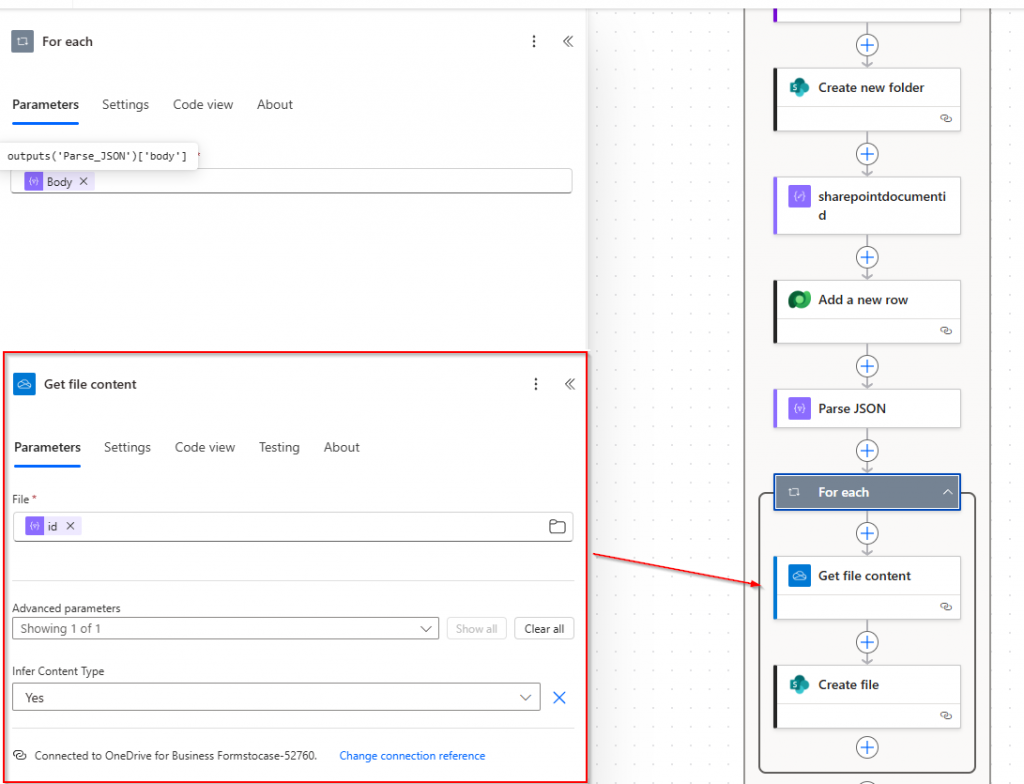This screenshot has width=1024, height=784.
Task: Collapse the Get file content panel
Action: pyautogui.click(x=569, y=384)
